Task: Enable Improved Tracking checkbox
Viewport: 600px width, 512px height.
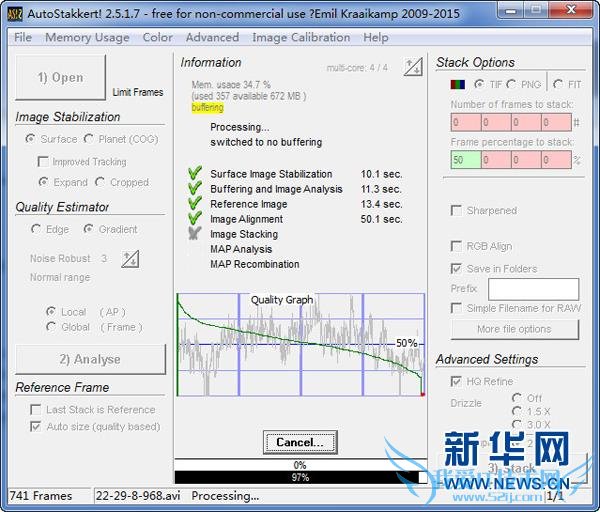Action: point(82,162)
